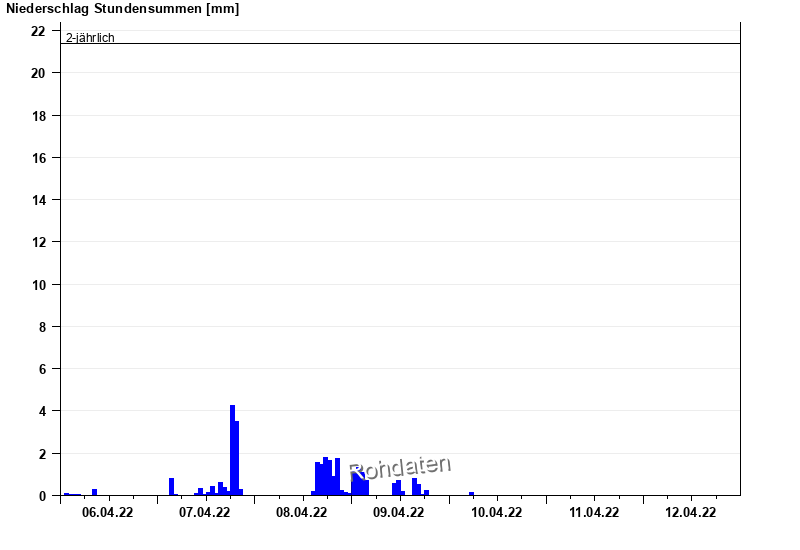
Task: Click the tallest blue precipitation bar
Action: point(232,450)
